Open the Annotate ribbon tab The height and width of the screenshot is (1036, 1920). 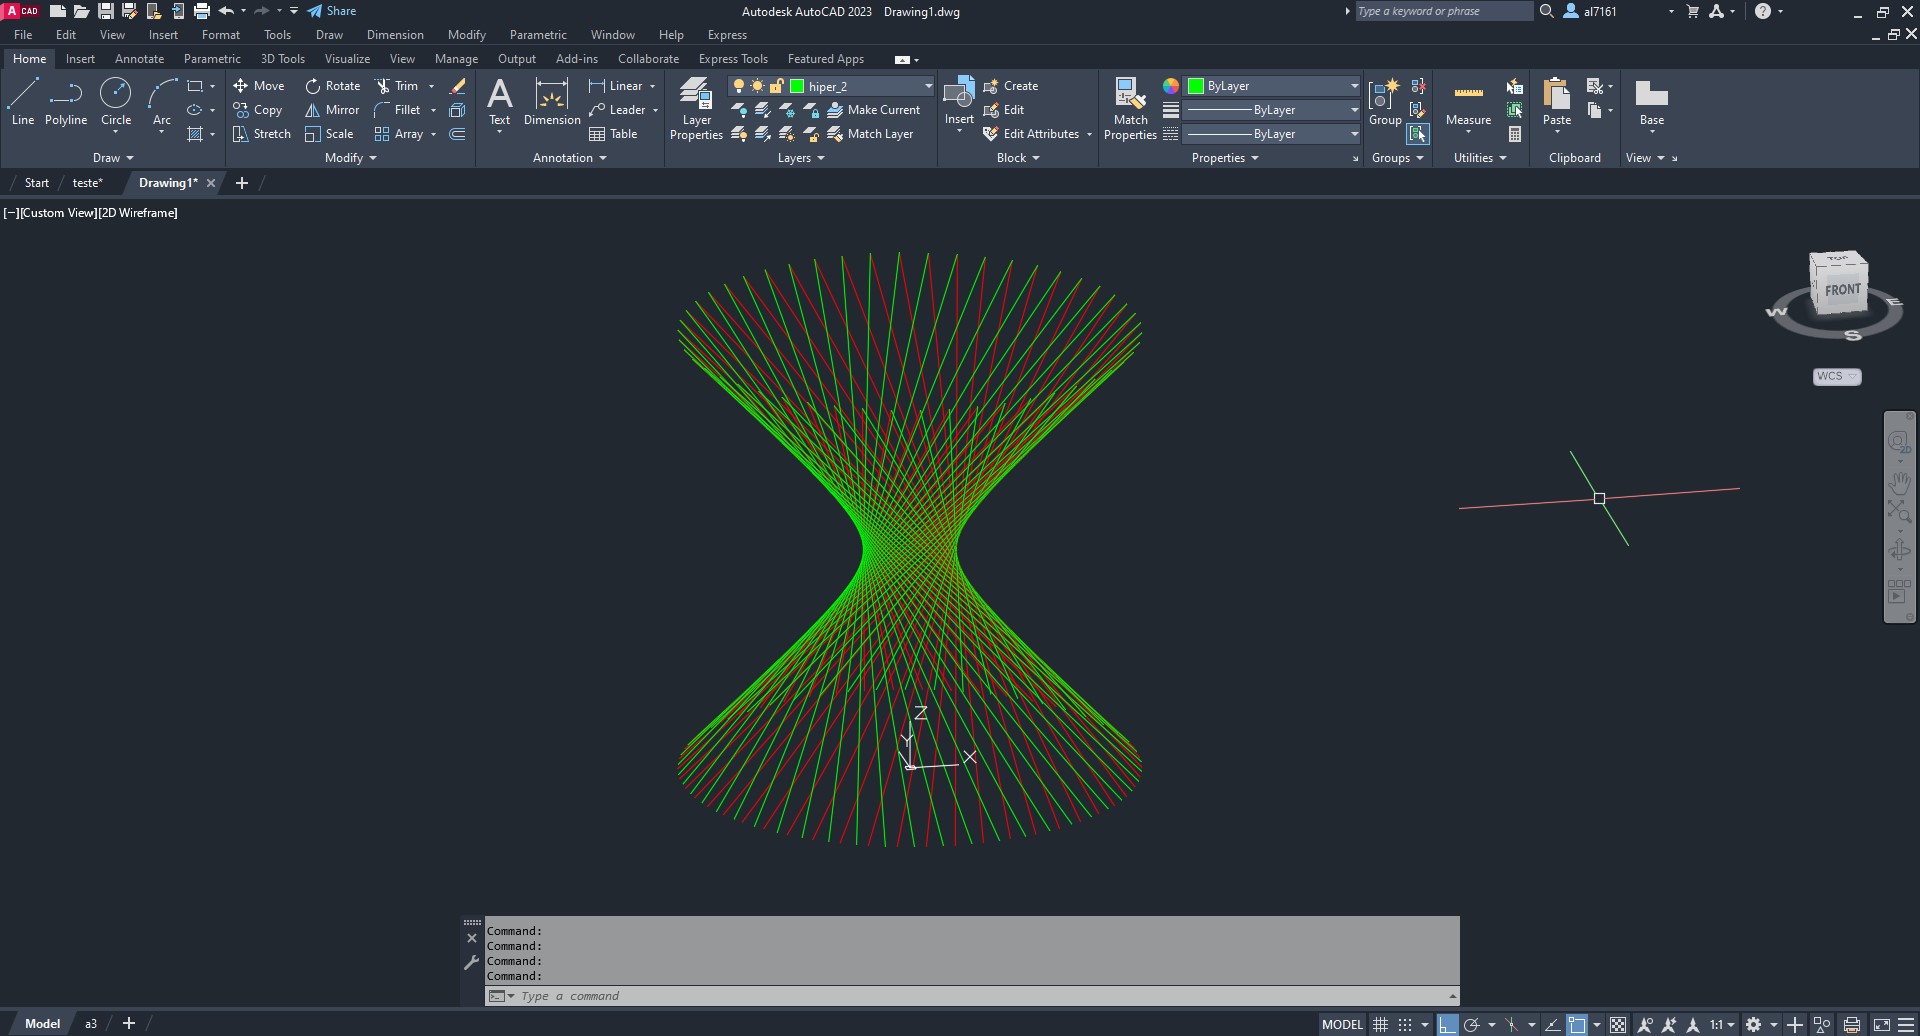(x=139, y=59)
